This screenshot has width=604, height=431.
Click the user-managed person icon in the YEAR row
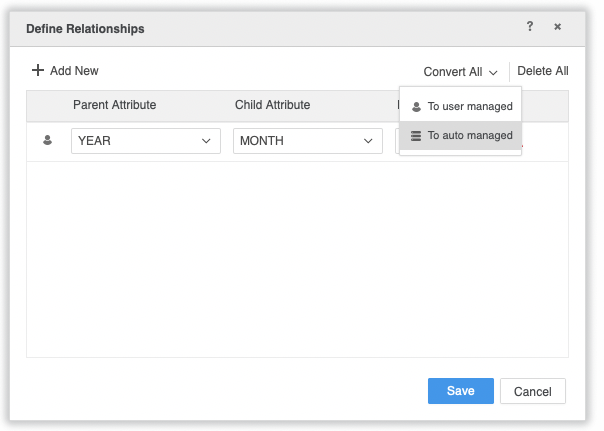47,141
